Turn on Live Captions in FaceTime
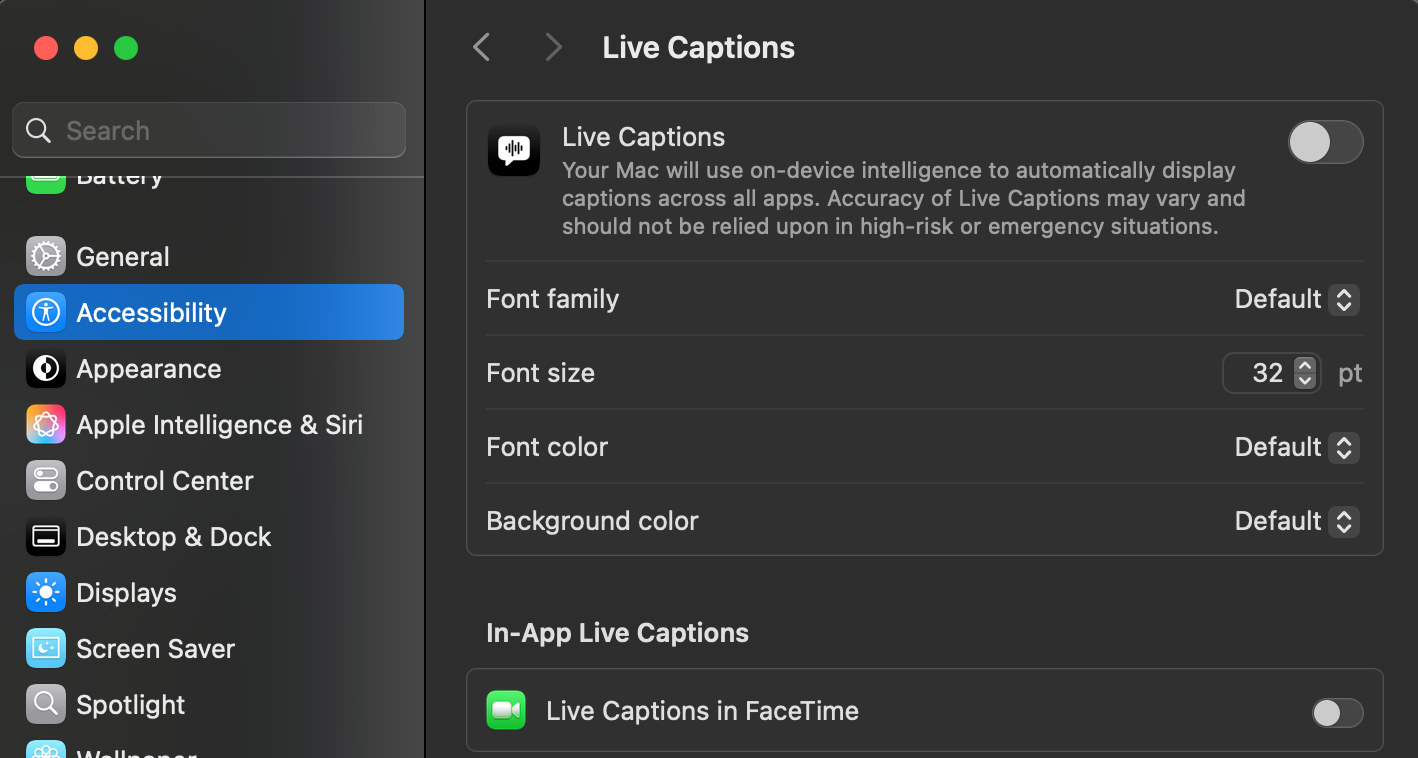The width and height of the screenshot is (1418, 758). tap(1337, 712)
